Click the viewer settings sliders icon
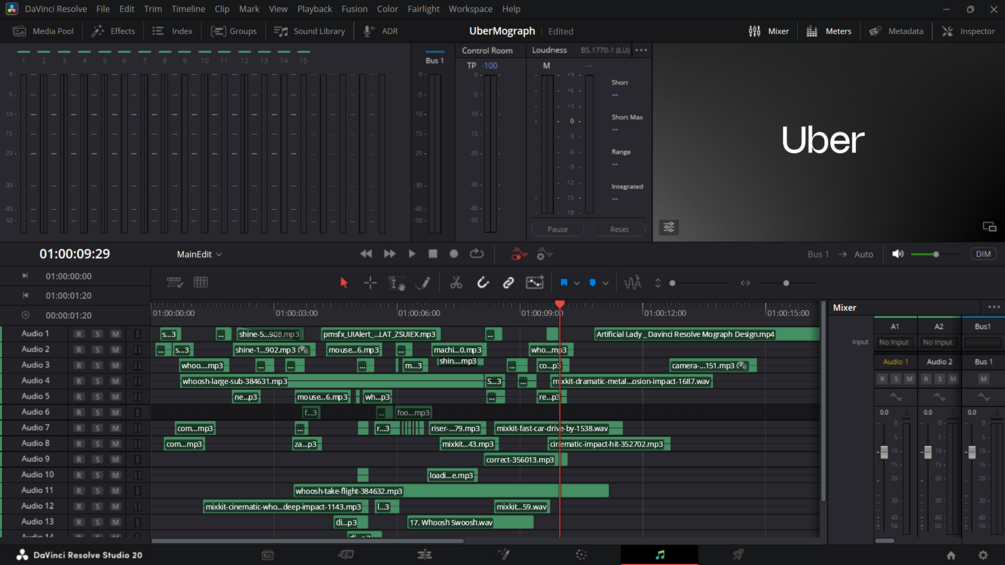Screen dimensions: 1005x565 click(669, 227)
